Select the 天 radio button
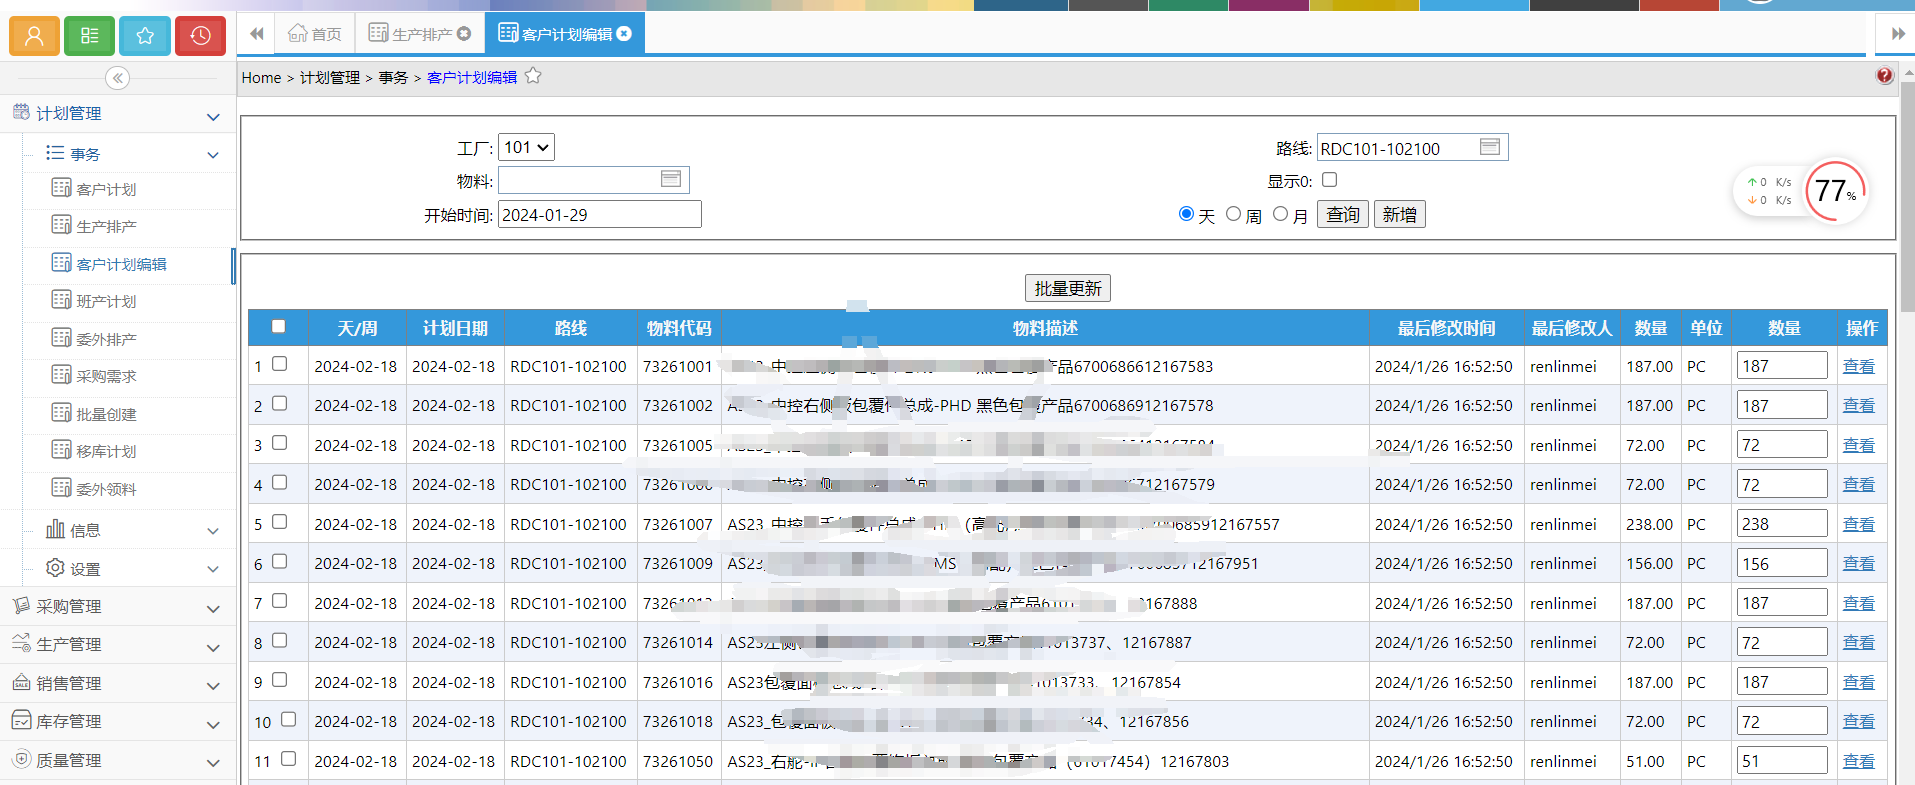 point(1186,214)
